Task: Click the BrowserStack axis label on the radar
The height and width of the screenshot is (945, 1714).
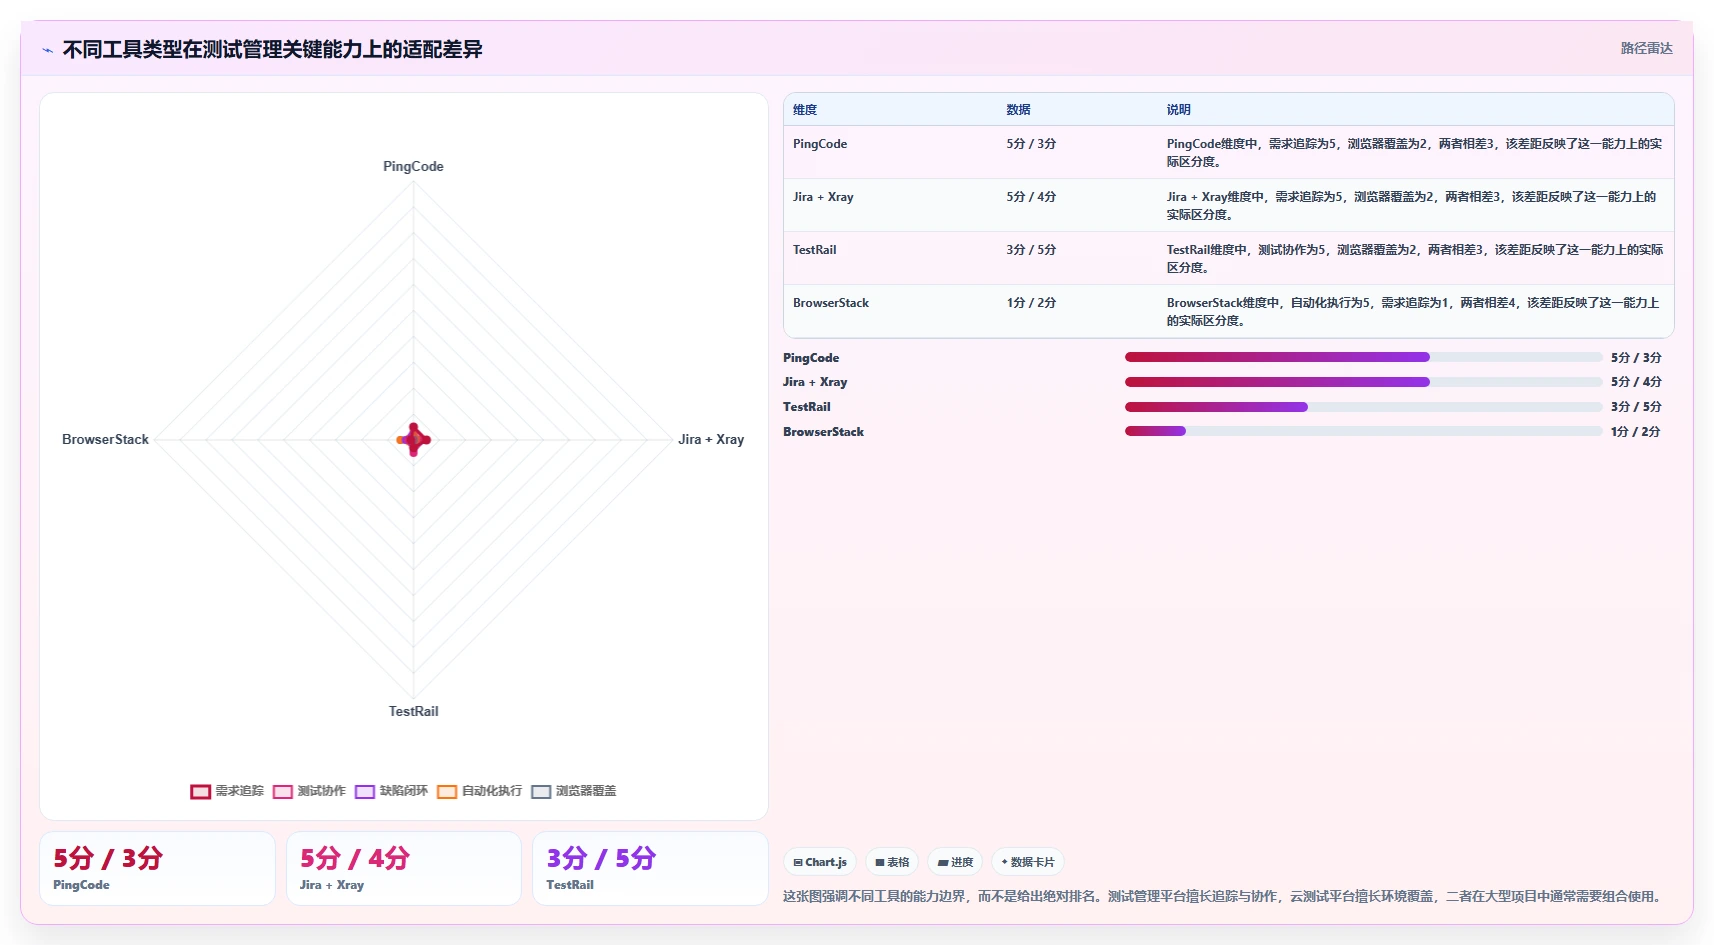Action: tap(105, 440)
